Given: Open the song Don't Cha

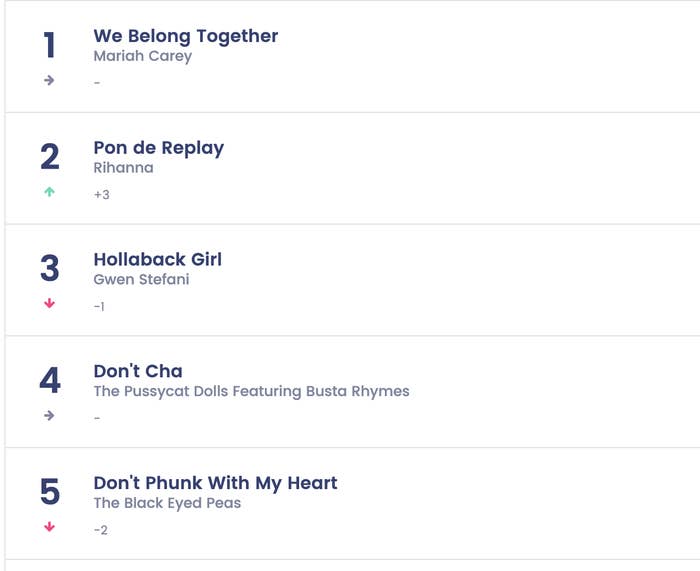Looking at the screenshot, I should tap(138, 371).
